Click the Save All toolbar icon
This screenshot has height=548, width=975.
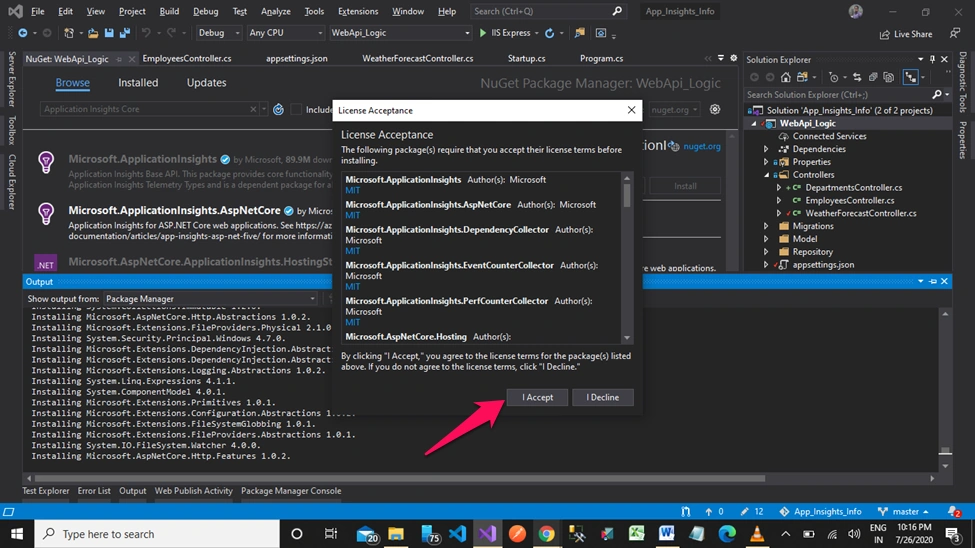(x=125, y=32)
